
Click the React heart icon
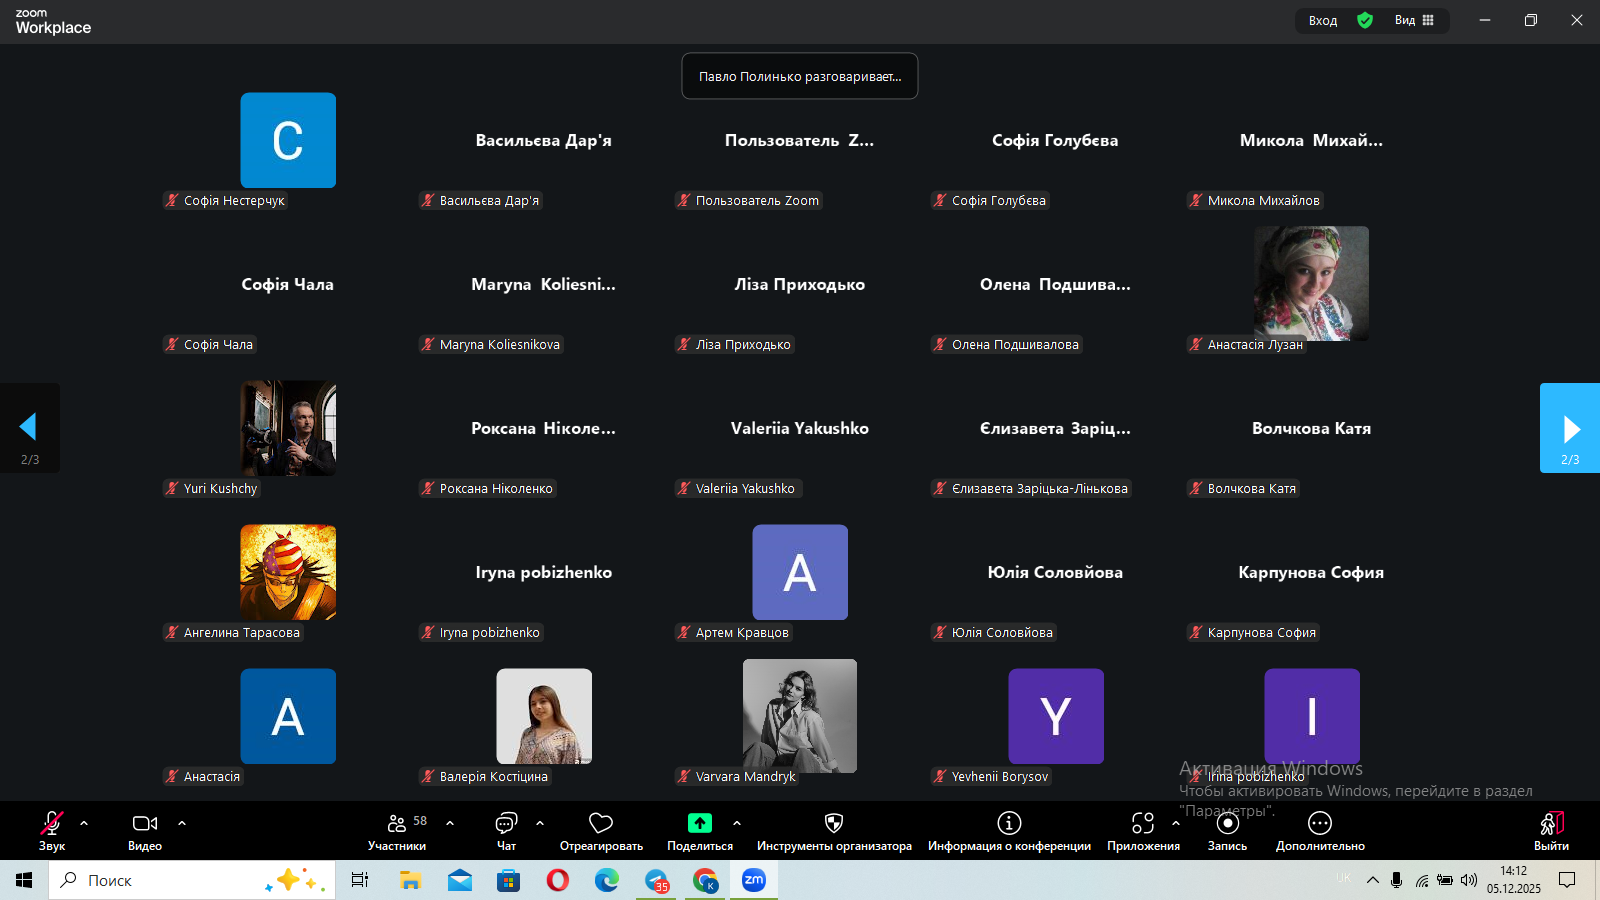tap(601, 824)
